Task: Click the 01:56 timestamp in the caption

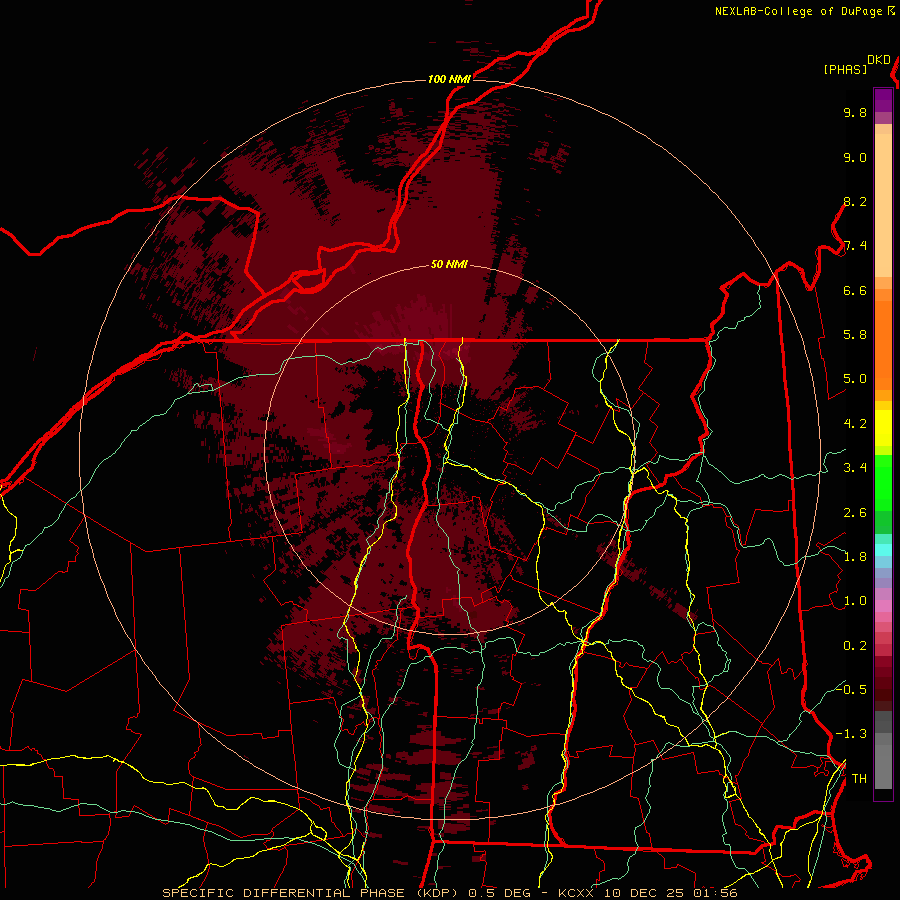Action: tap(716, 893)
